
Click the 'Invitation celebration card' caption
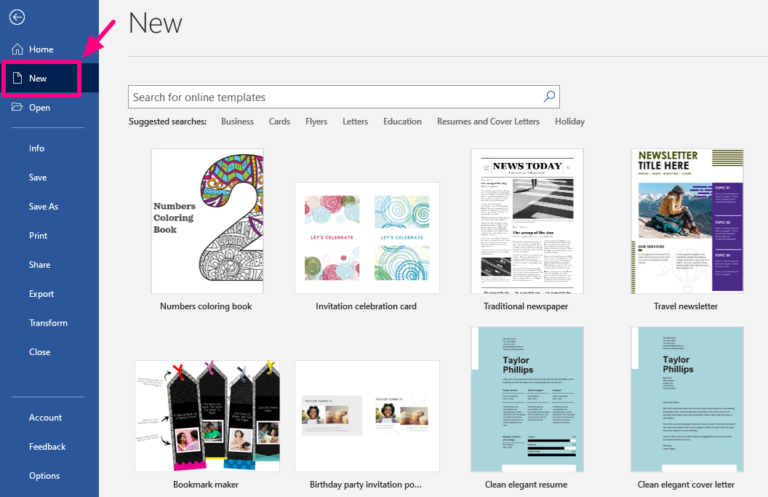[366, 306]
